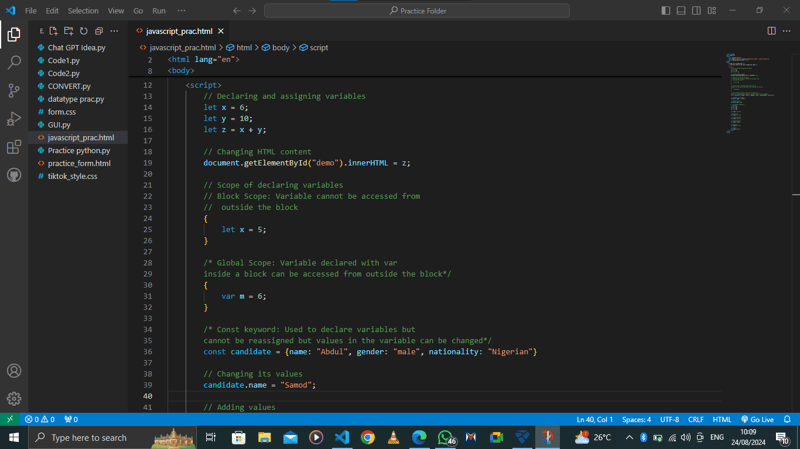Image resolution: width=800 pixels, height=449 pixels.
Task: Change the language mode from HTML
Action: (721, 419)
